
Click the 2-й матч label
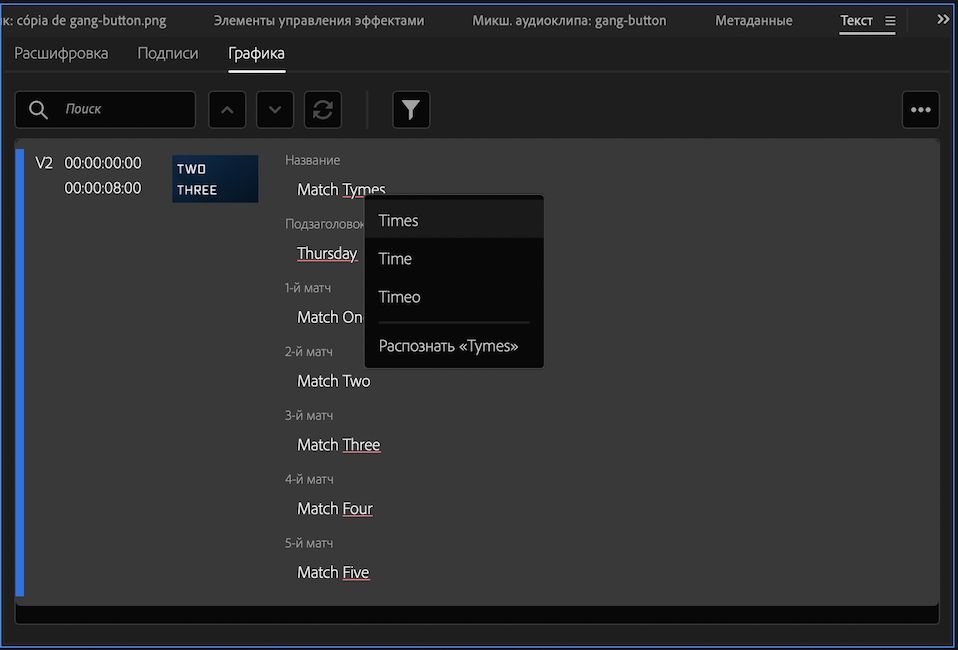click(x=309, y=352)
